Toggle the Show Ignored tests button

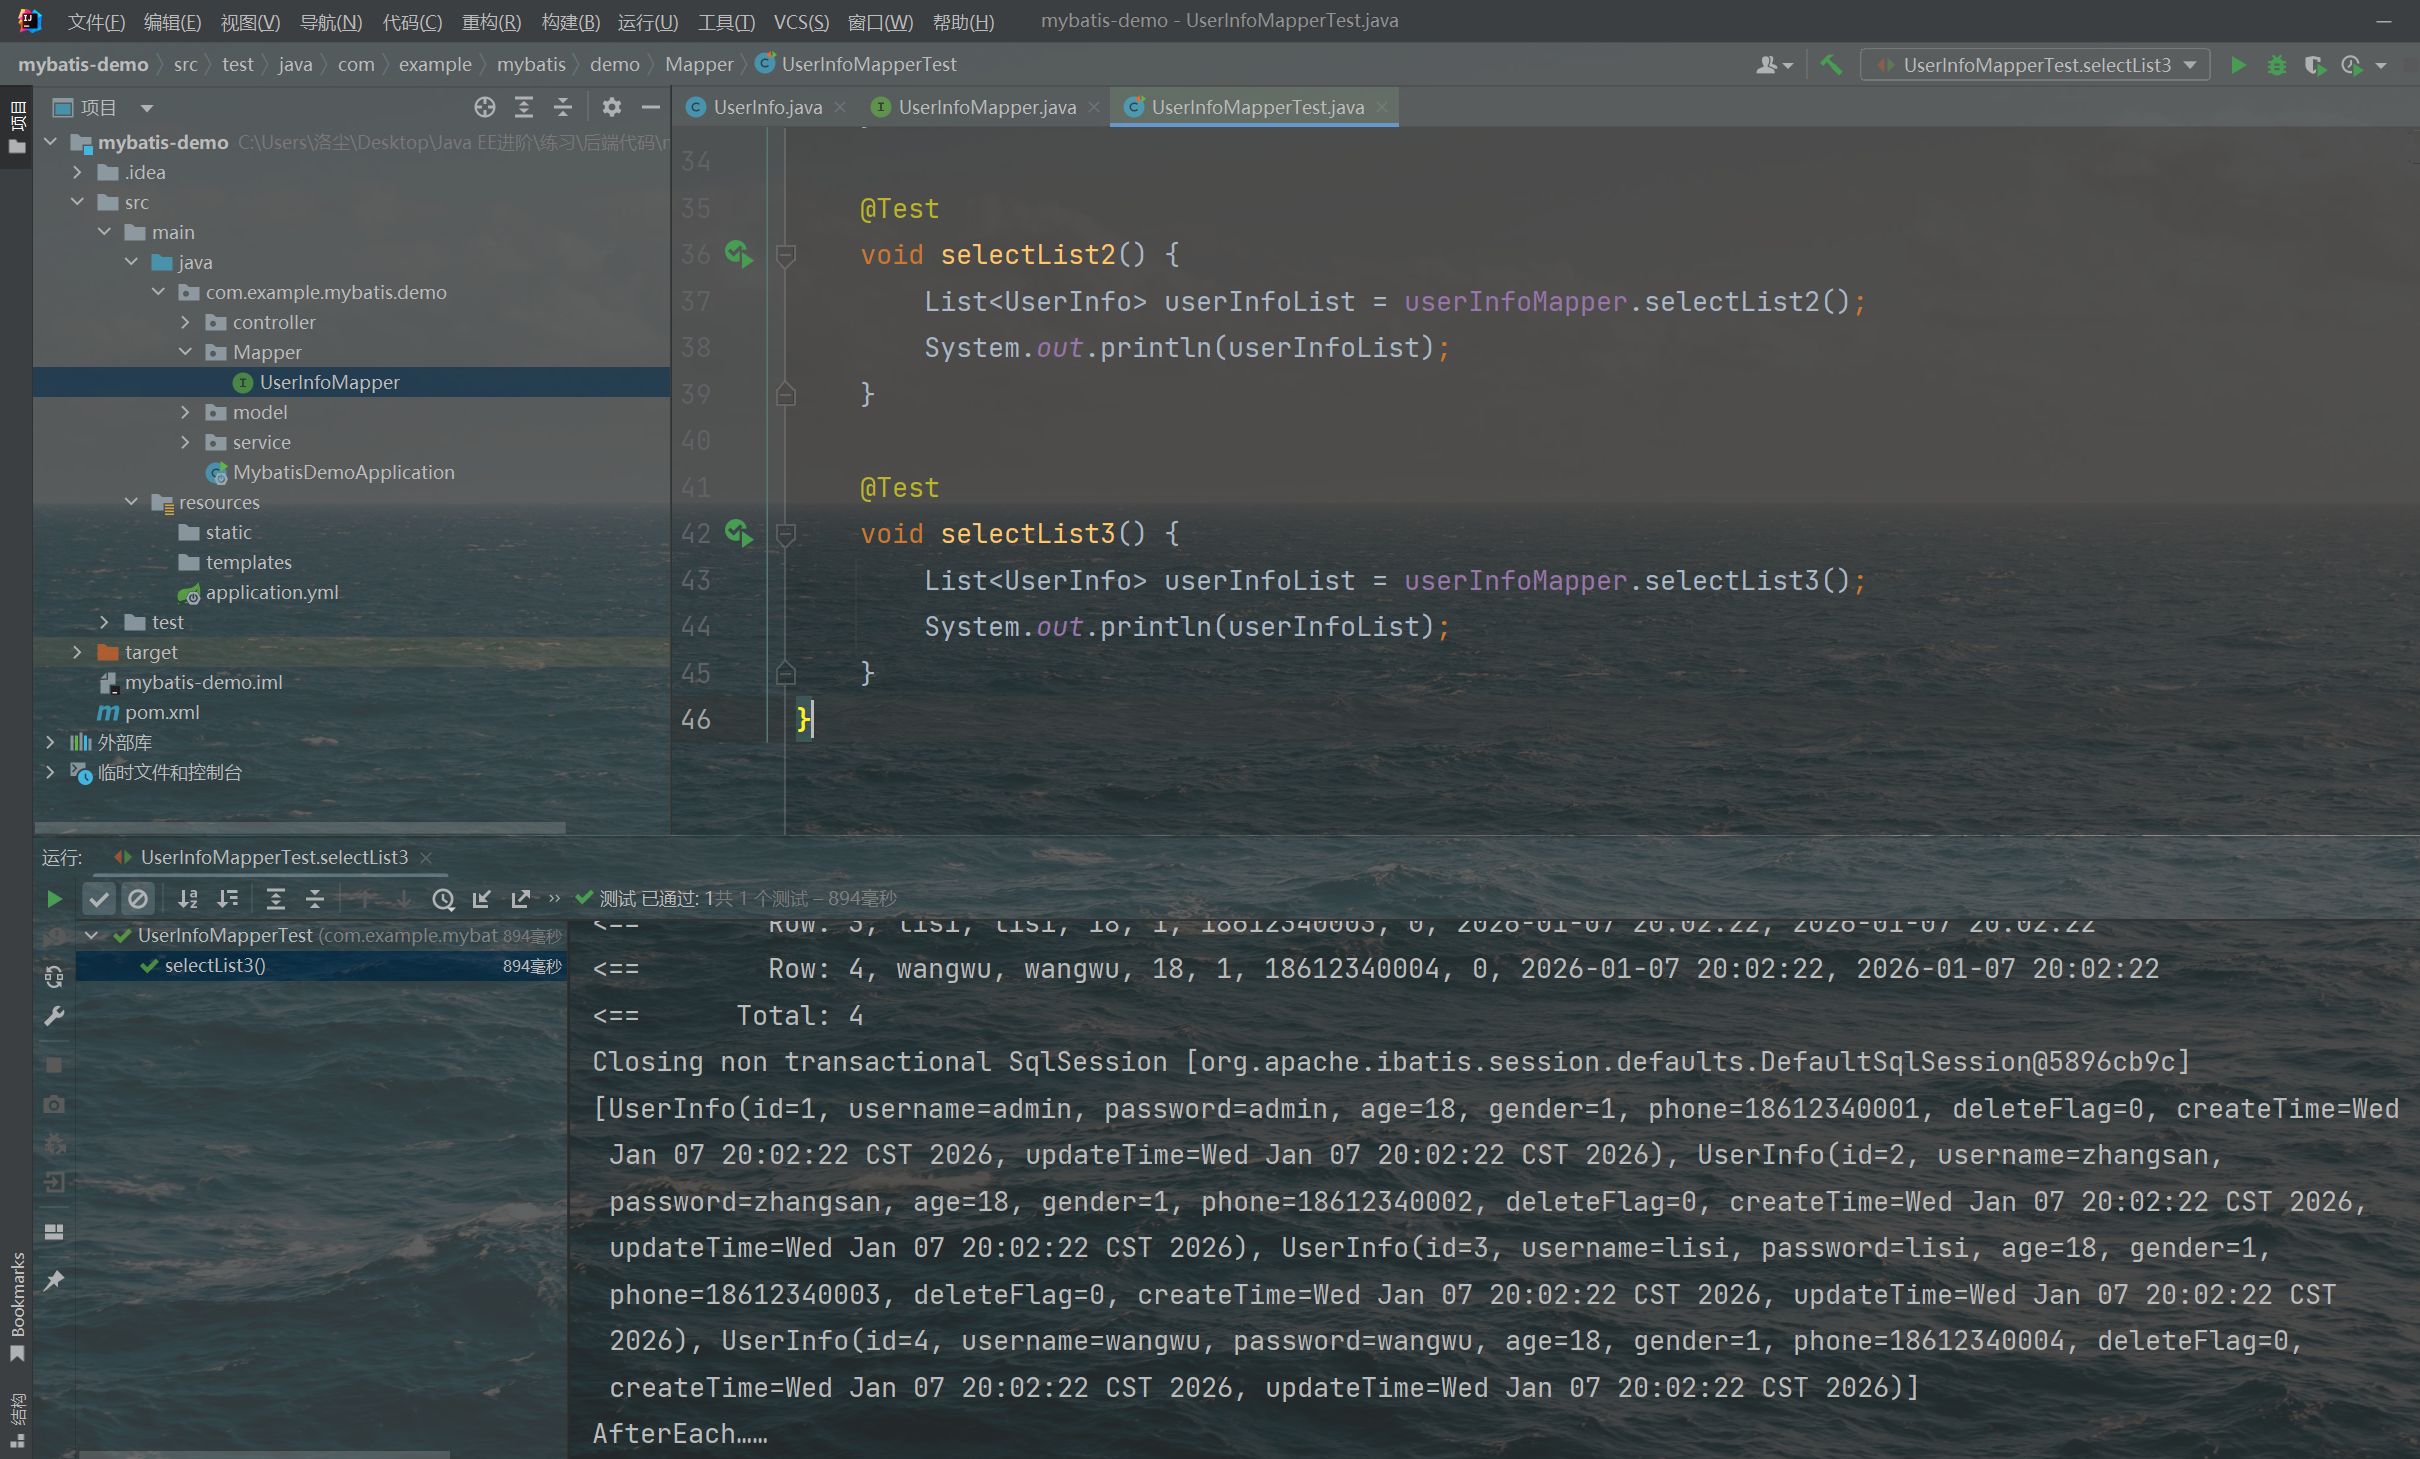pyautogui.click(x=138, y=899)
